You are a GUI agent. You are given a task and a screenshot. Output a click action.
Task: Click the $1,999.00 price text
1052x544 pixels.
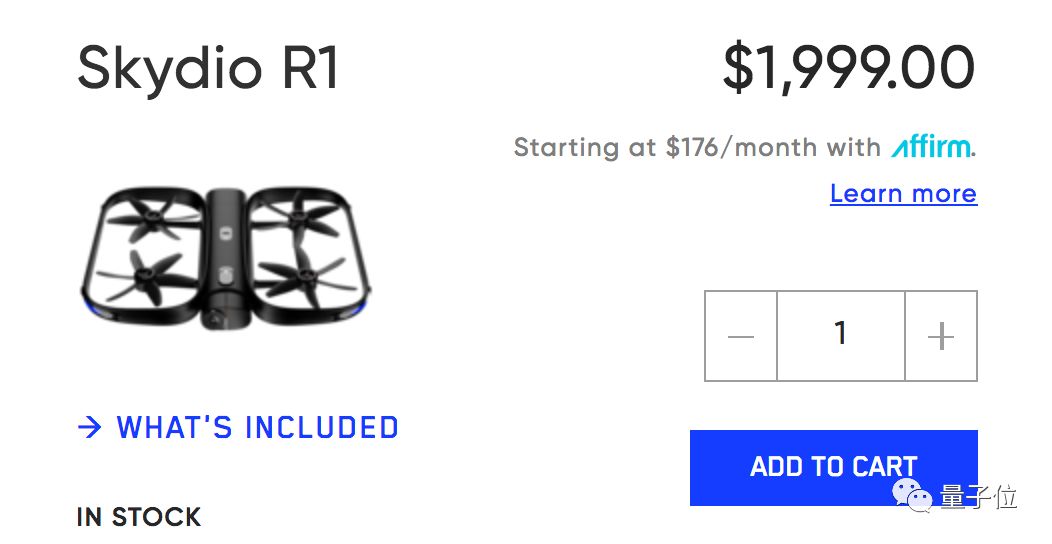848,69
